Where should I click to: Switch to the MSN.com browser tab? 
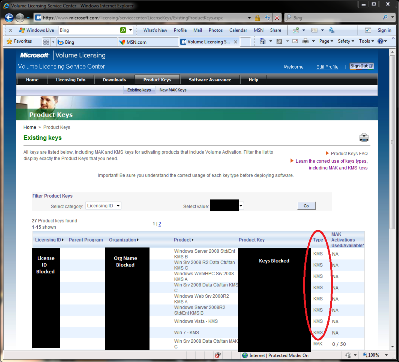pyautogui.click(x=148, y=42)
